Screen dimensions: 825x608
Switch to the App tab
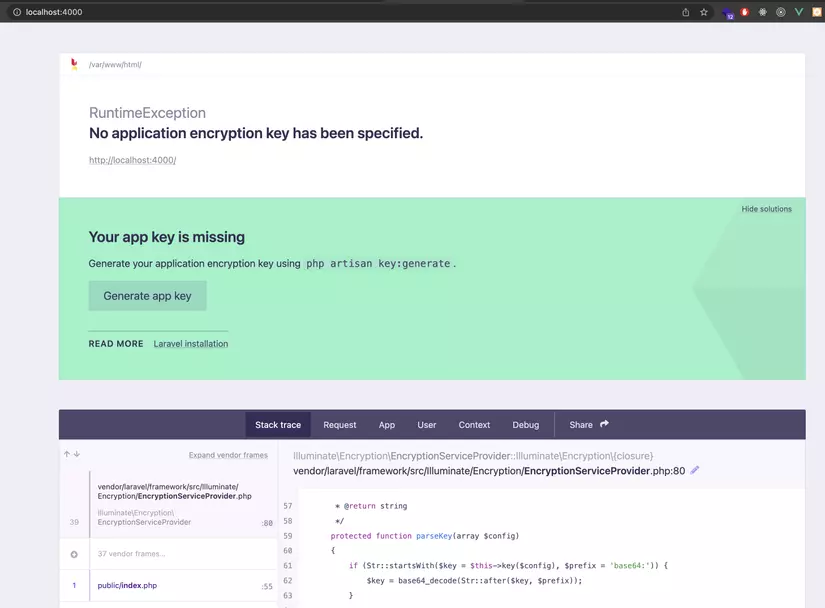(387, 424)
